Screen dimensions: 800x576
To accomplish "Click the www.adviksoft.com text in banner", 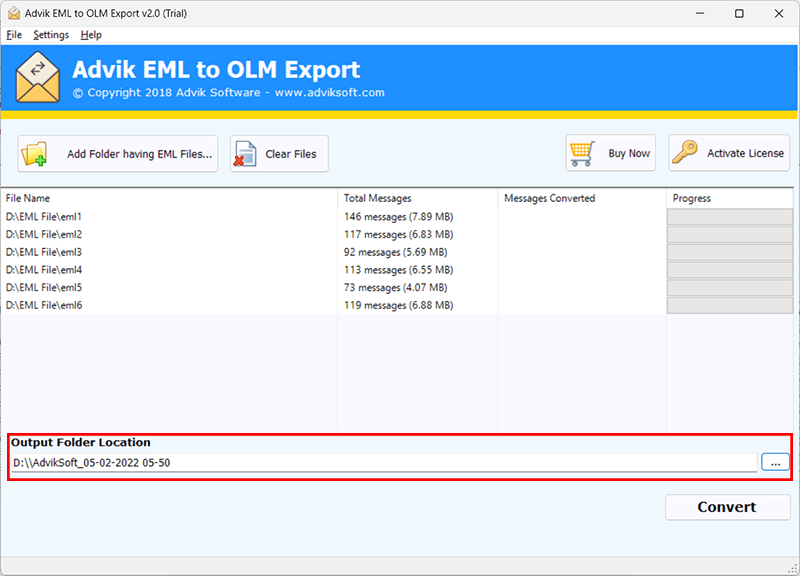I will pyautogui.click(x=330, y=93).
